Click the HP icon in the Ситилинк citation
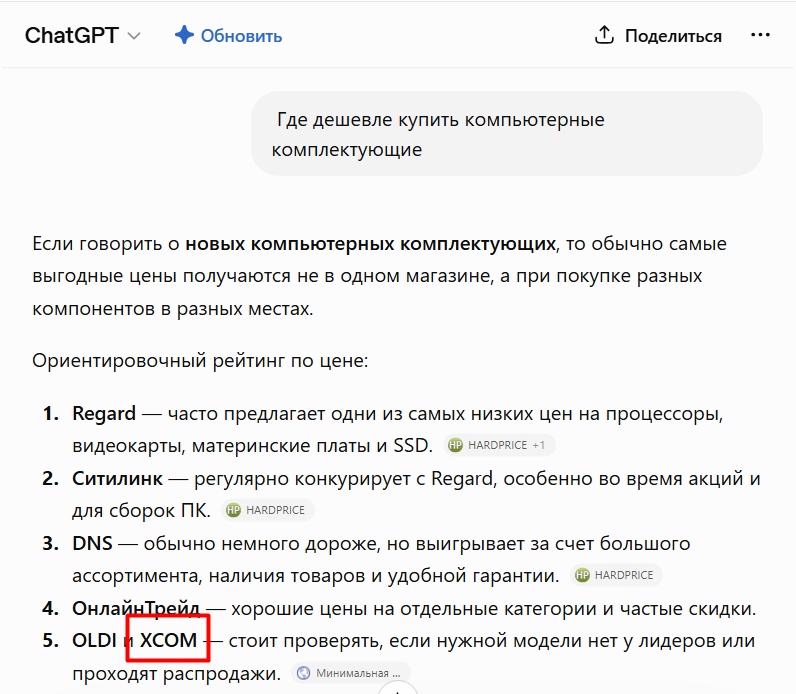796x694 pixels. coord(234,510)
